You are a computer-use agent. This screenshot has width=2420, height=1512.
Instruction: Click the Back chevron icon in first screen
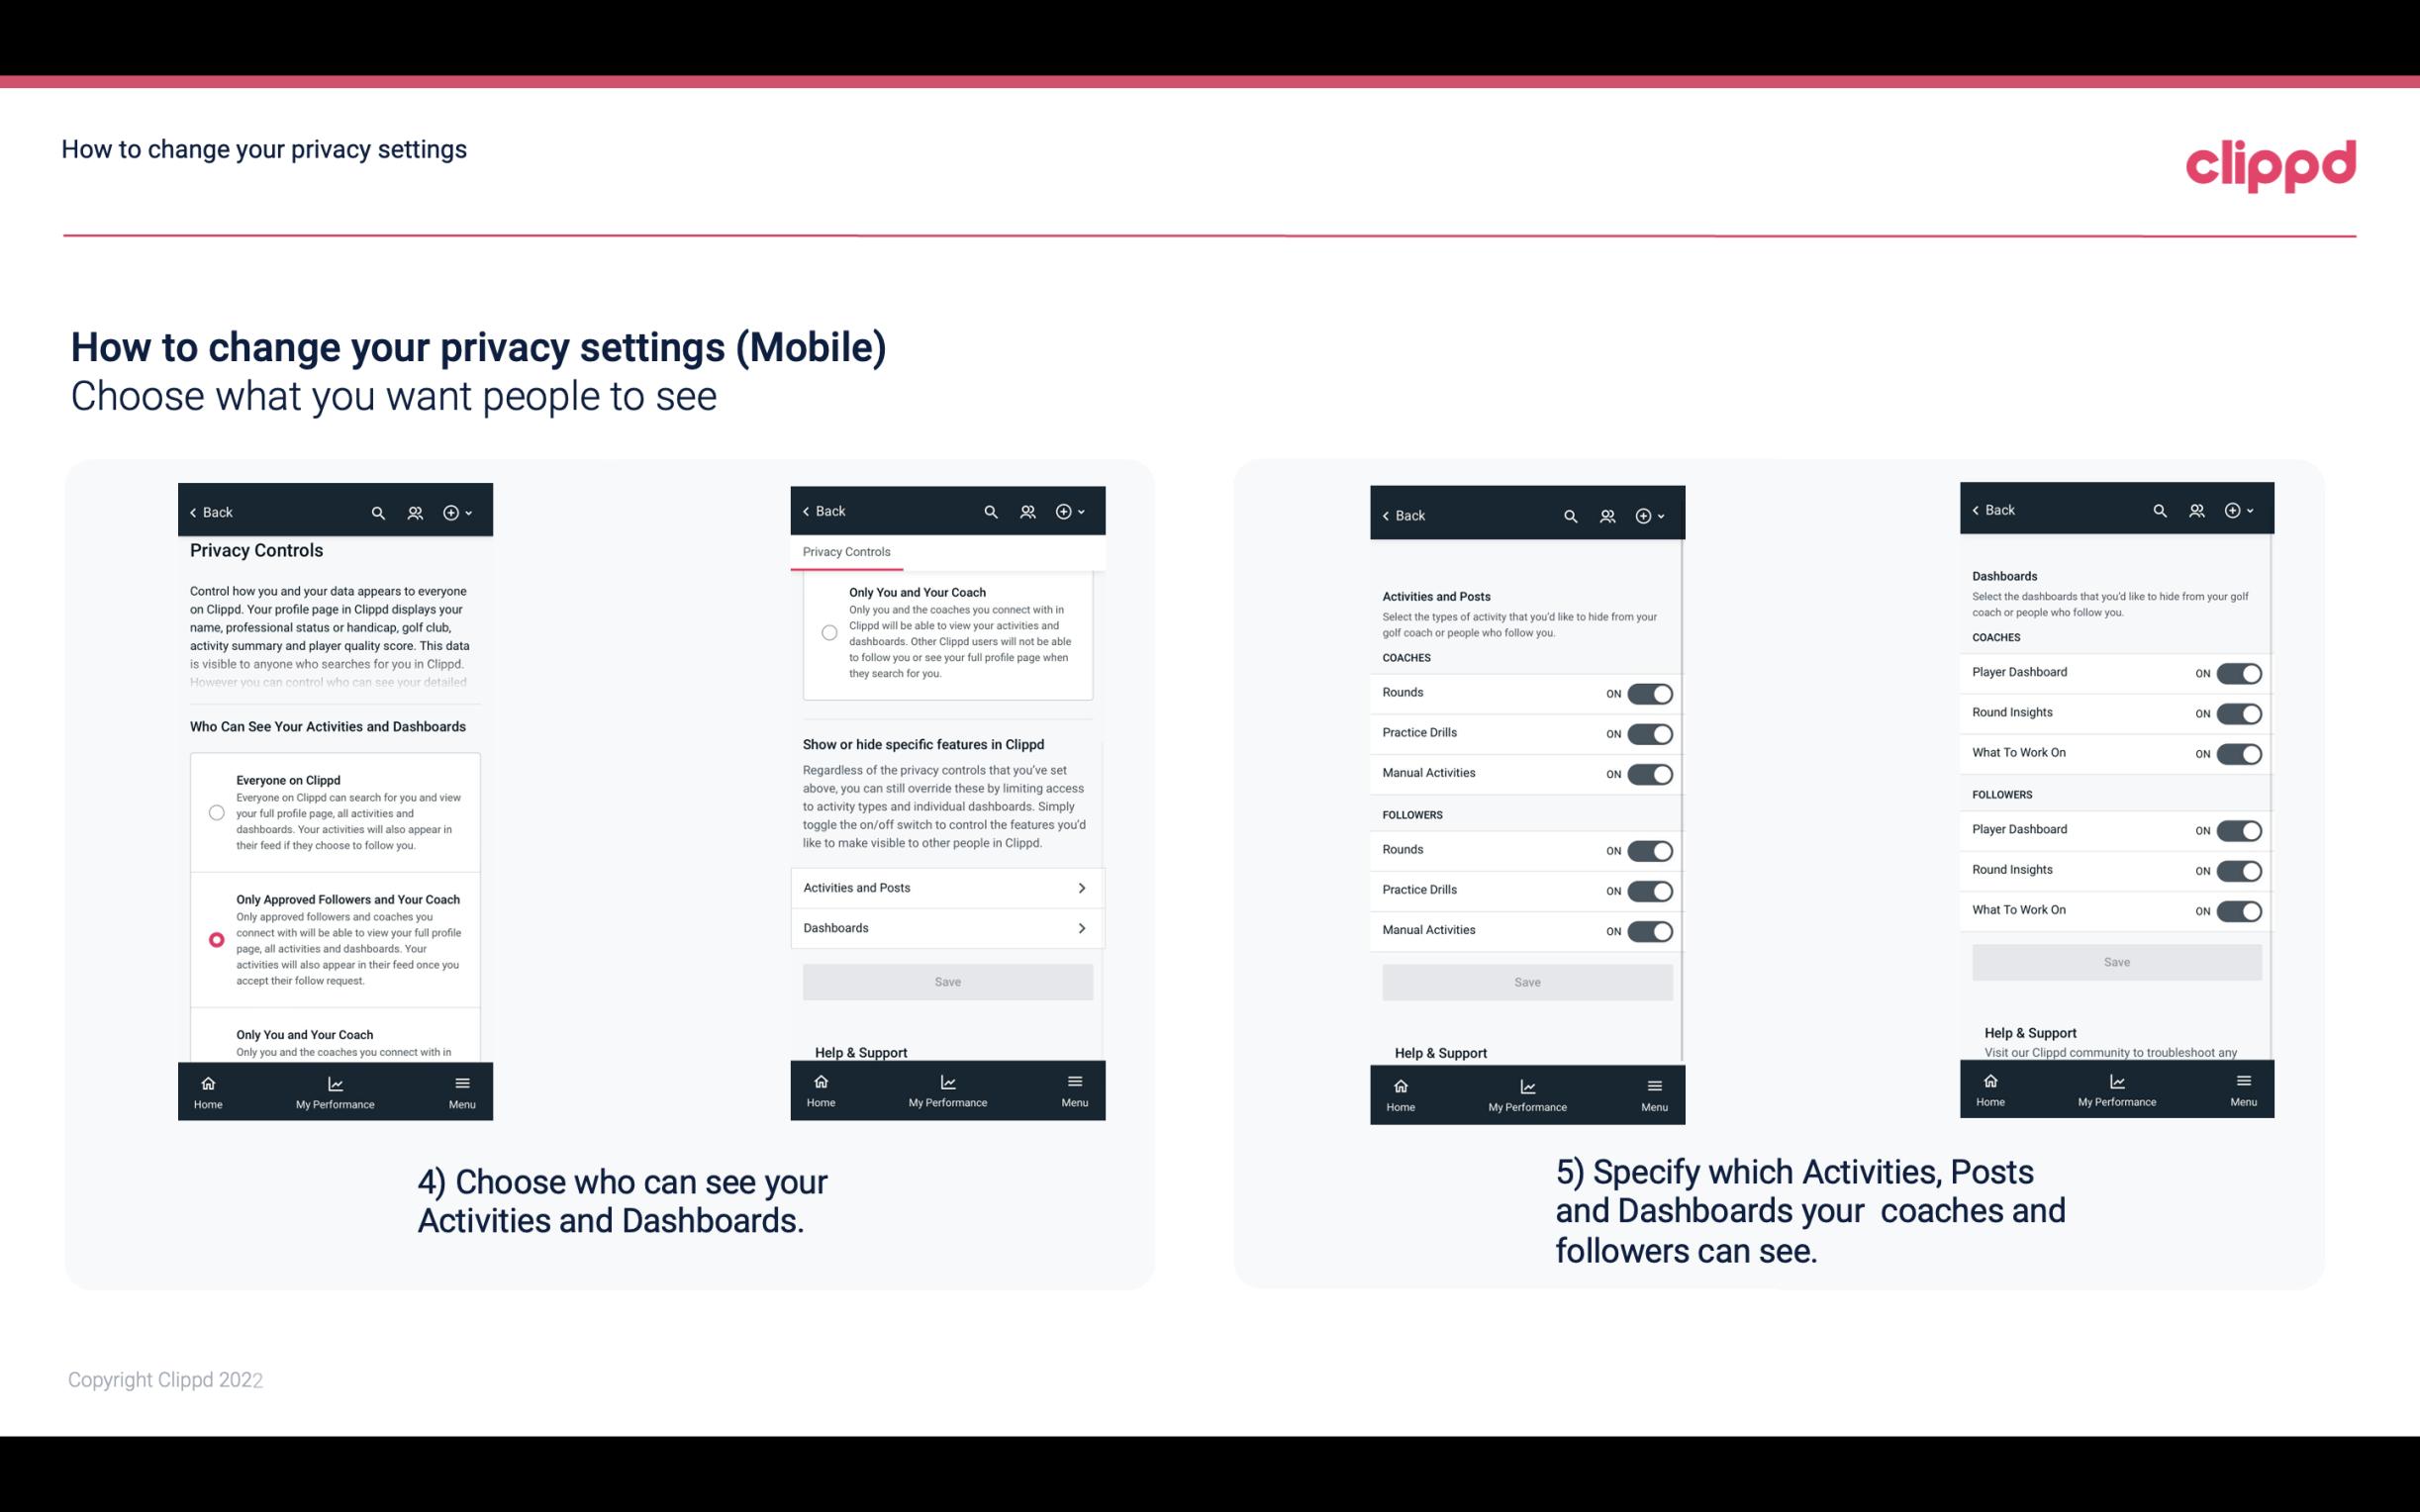(193, 513)
